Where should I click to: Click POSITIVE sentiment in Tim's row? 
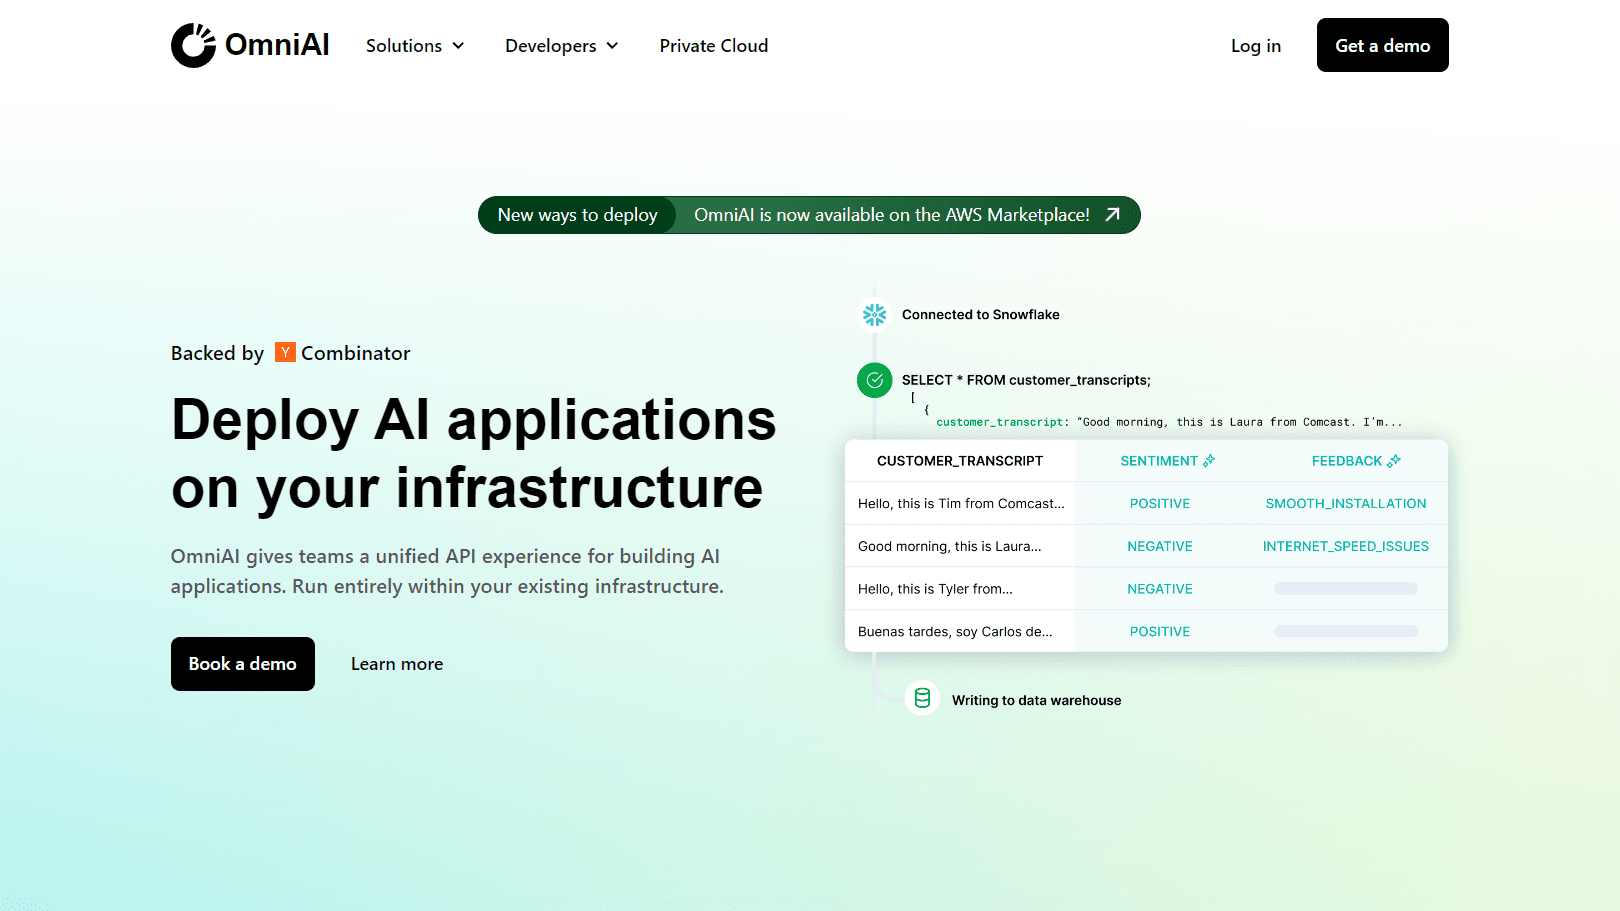(1160, 504)
